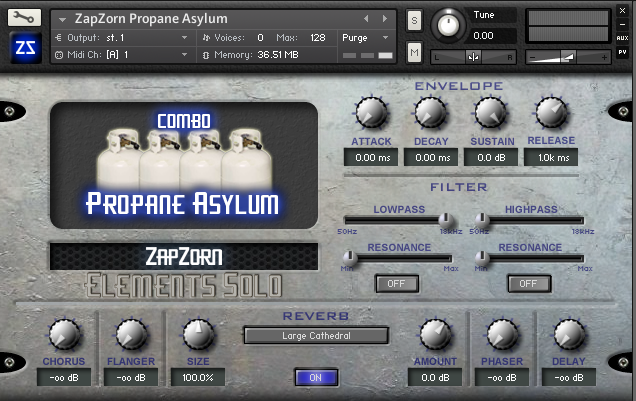Click the Decay value 0.00 ms
This screenshot has height=401, width=636.
[x=431, y=157]
